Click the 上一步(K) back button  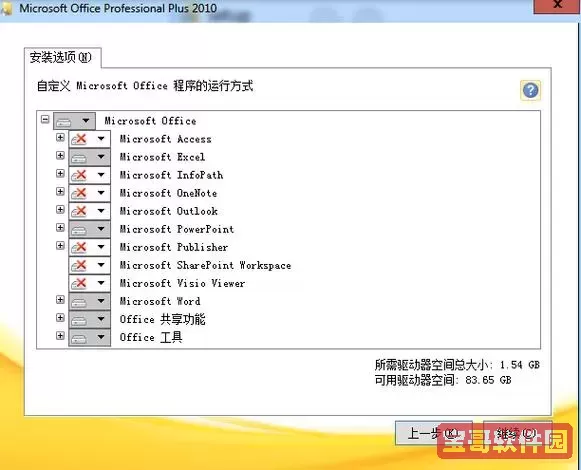[x=433, y=433]
